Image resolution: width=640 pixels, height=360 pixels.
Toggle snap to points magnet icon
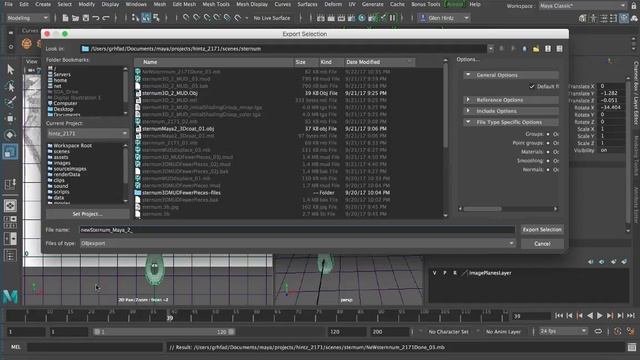pos(207,18)
